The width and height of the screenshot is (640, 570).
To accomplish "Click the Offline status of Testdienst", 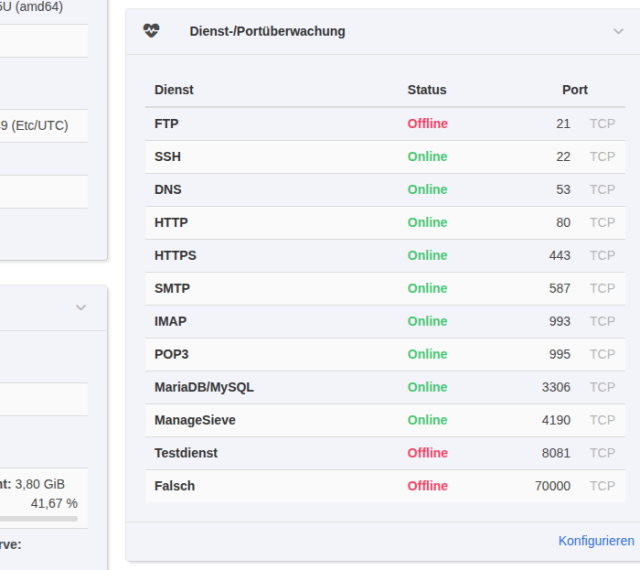I will (x=427, y=453).
